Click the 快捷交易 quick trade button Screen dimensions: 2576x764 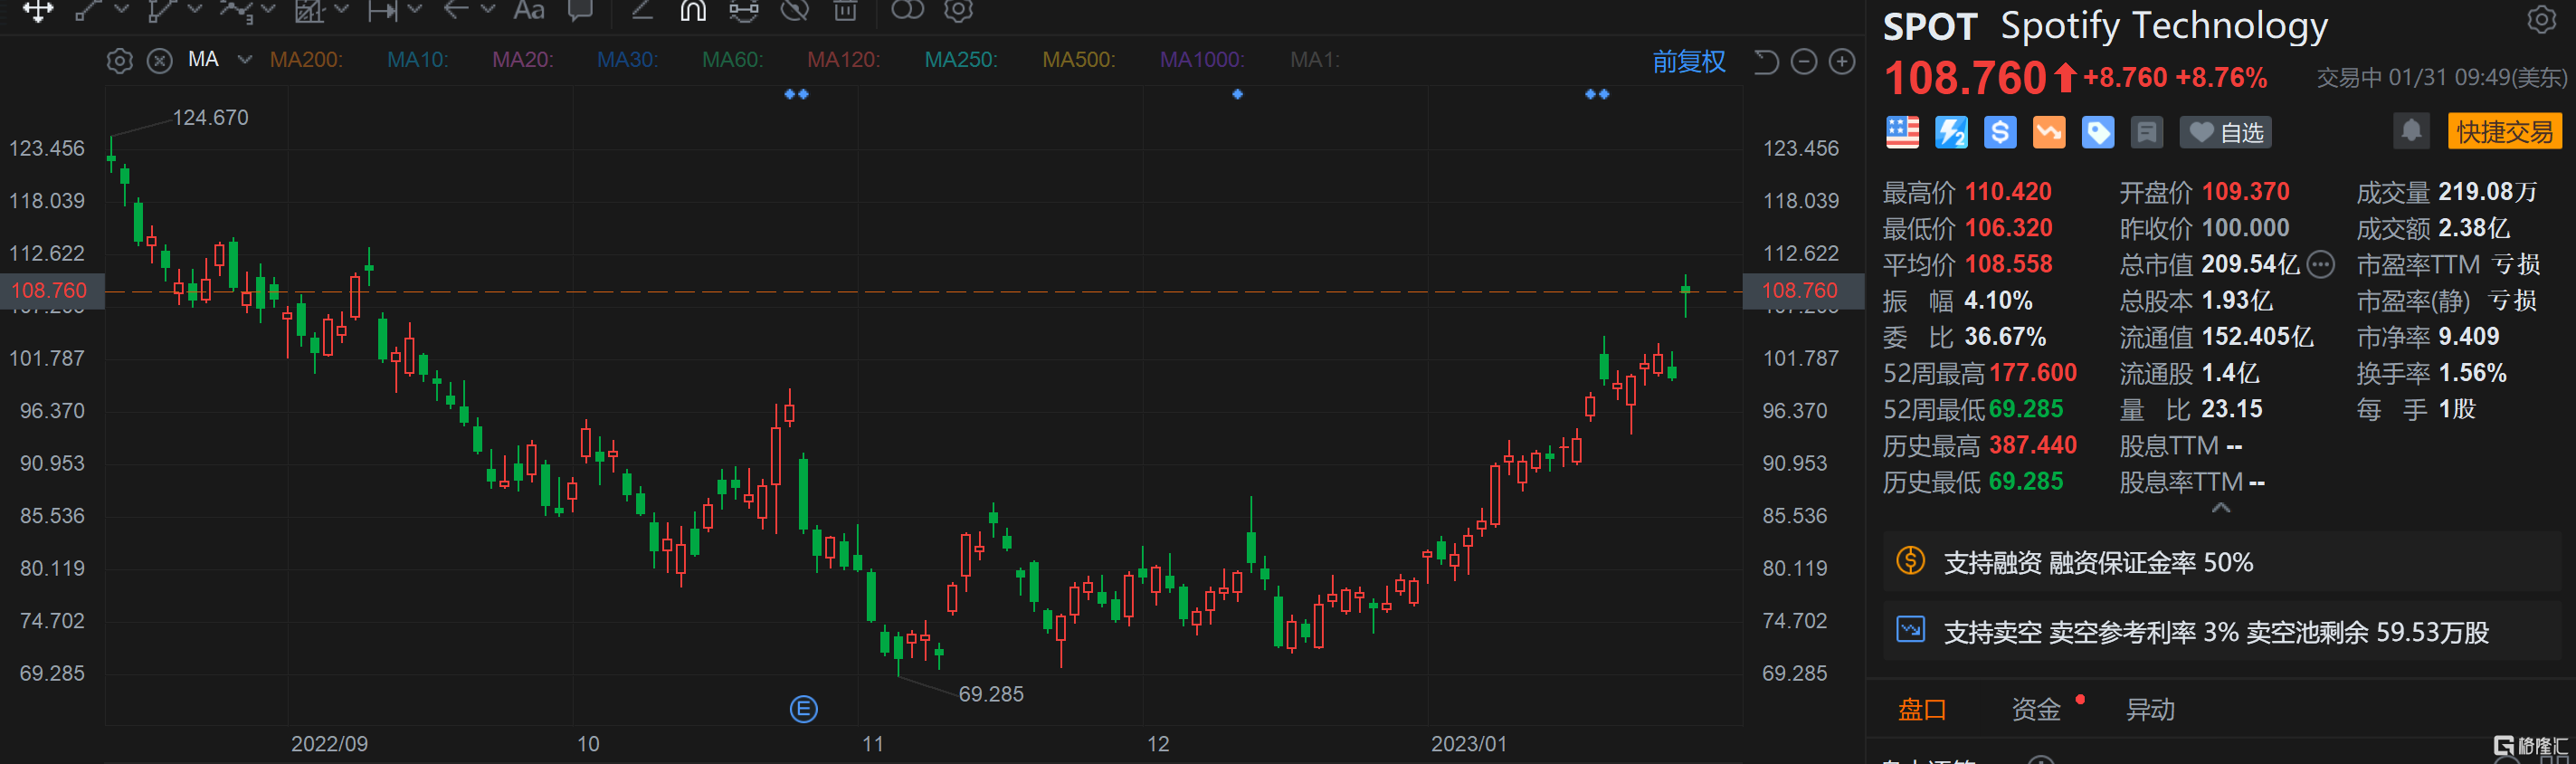coord(2504,131)
